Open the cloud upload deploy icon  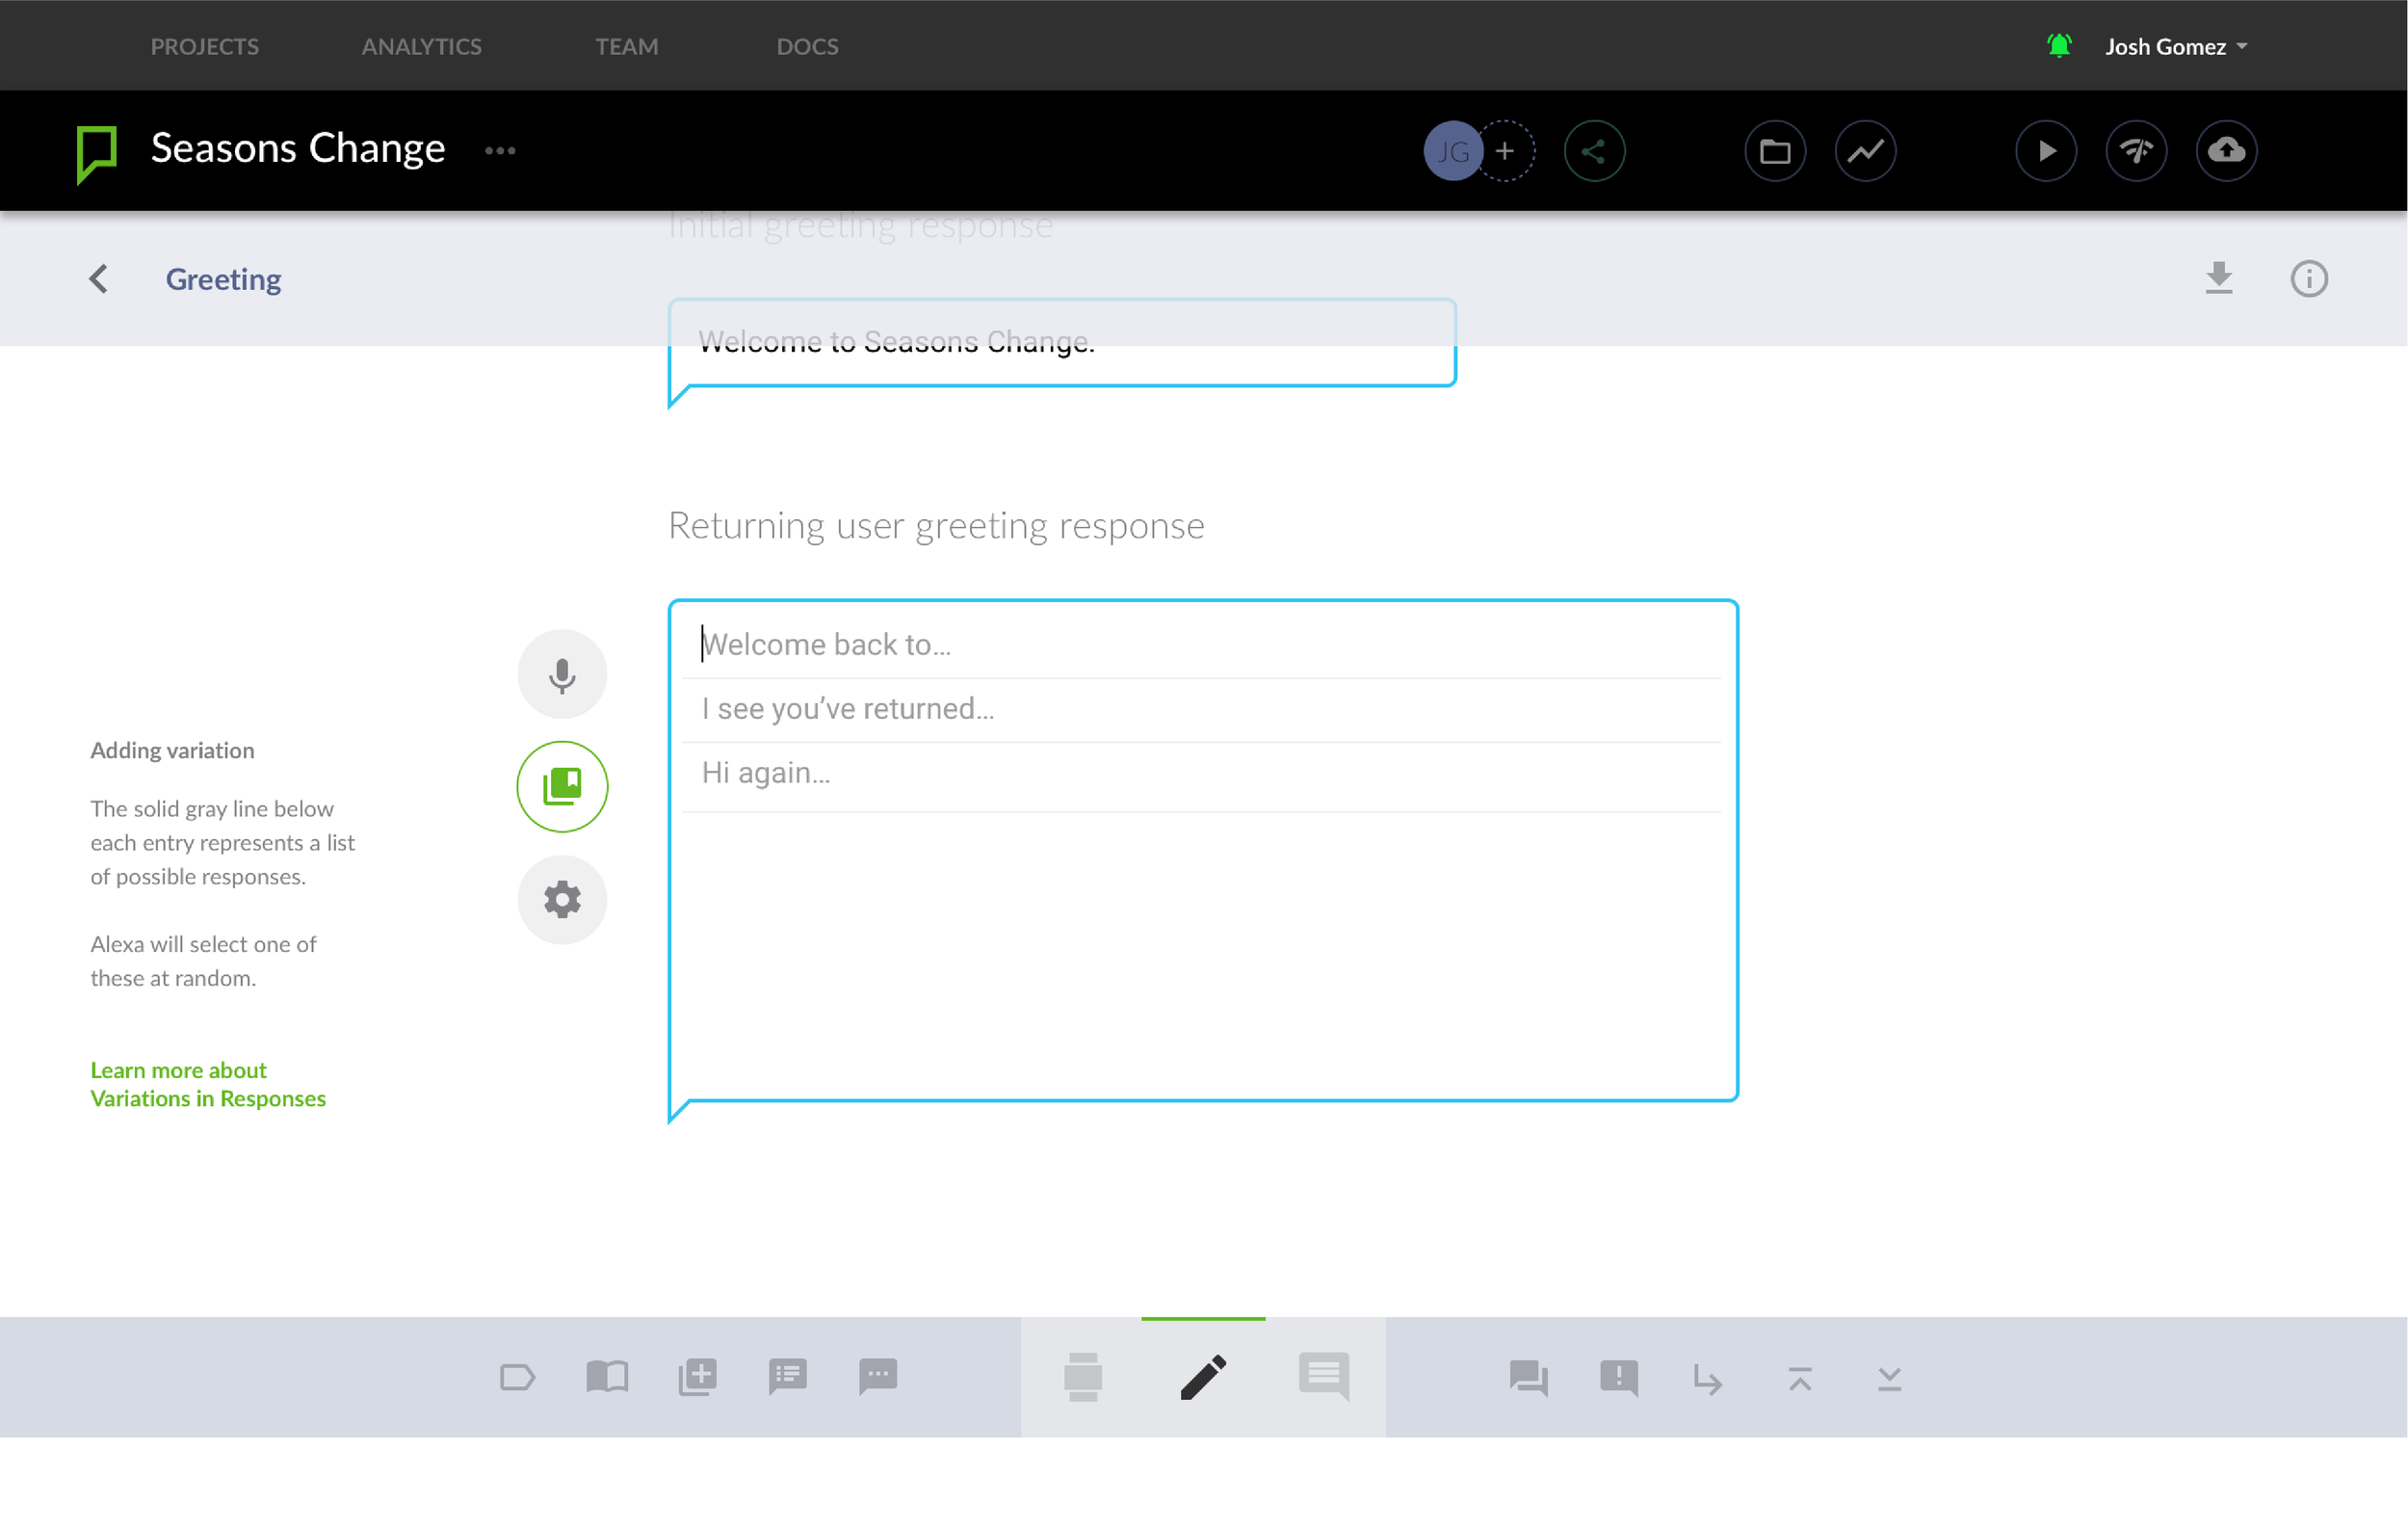[x=2226, y=151]
